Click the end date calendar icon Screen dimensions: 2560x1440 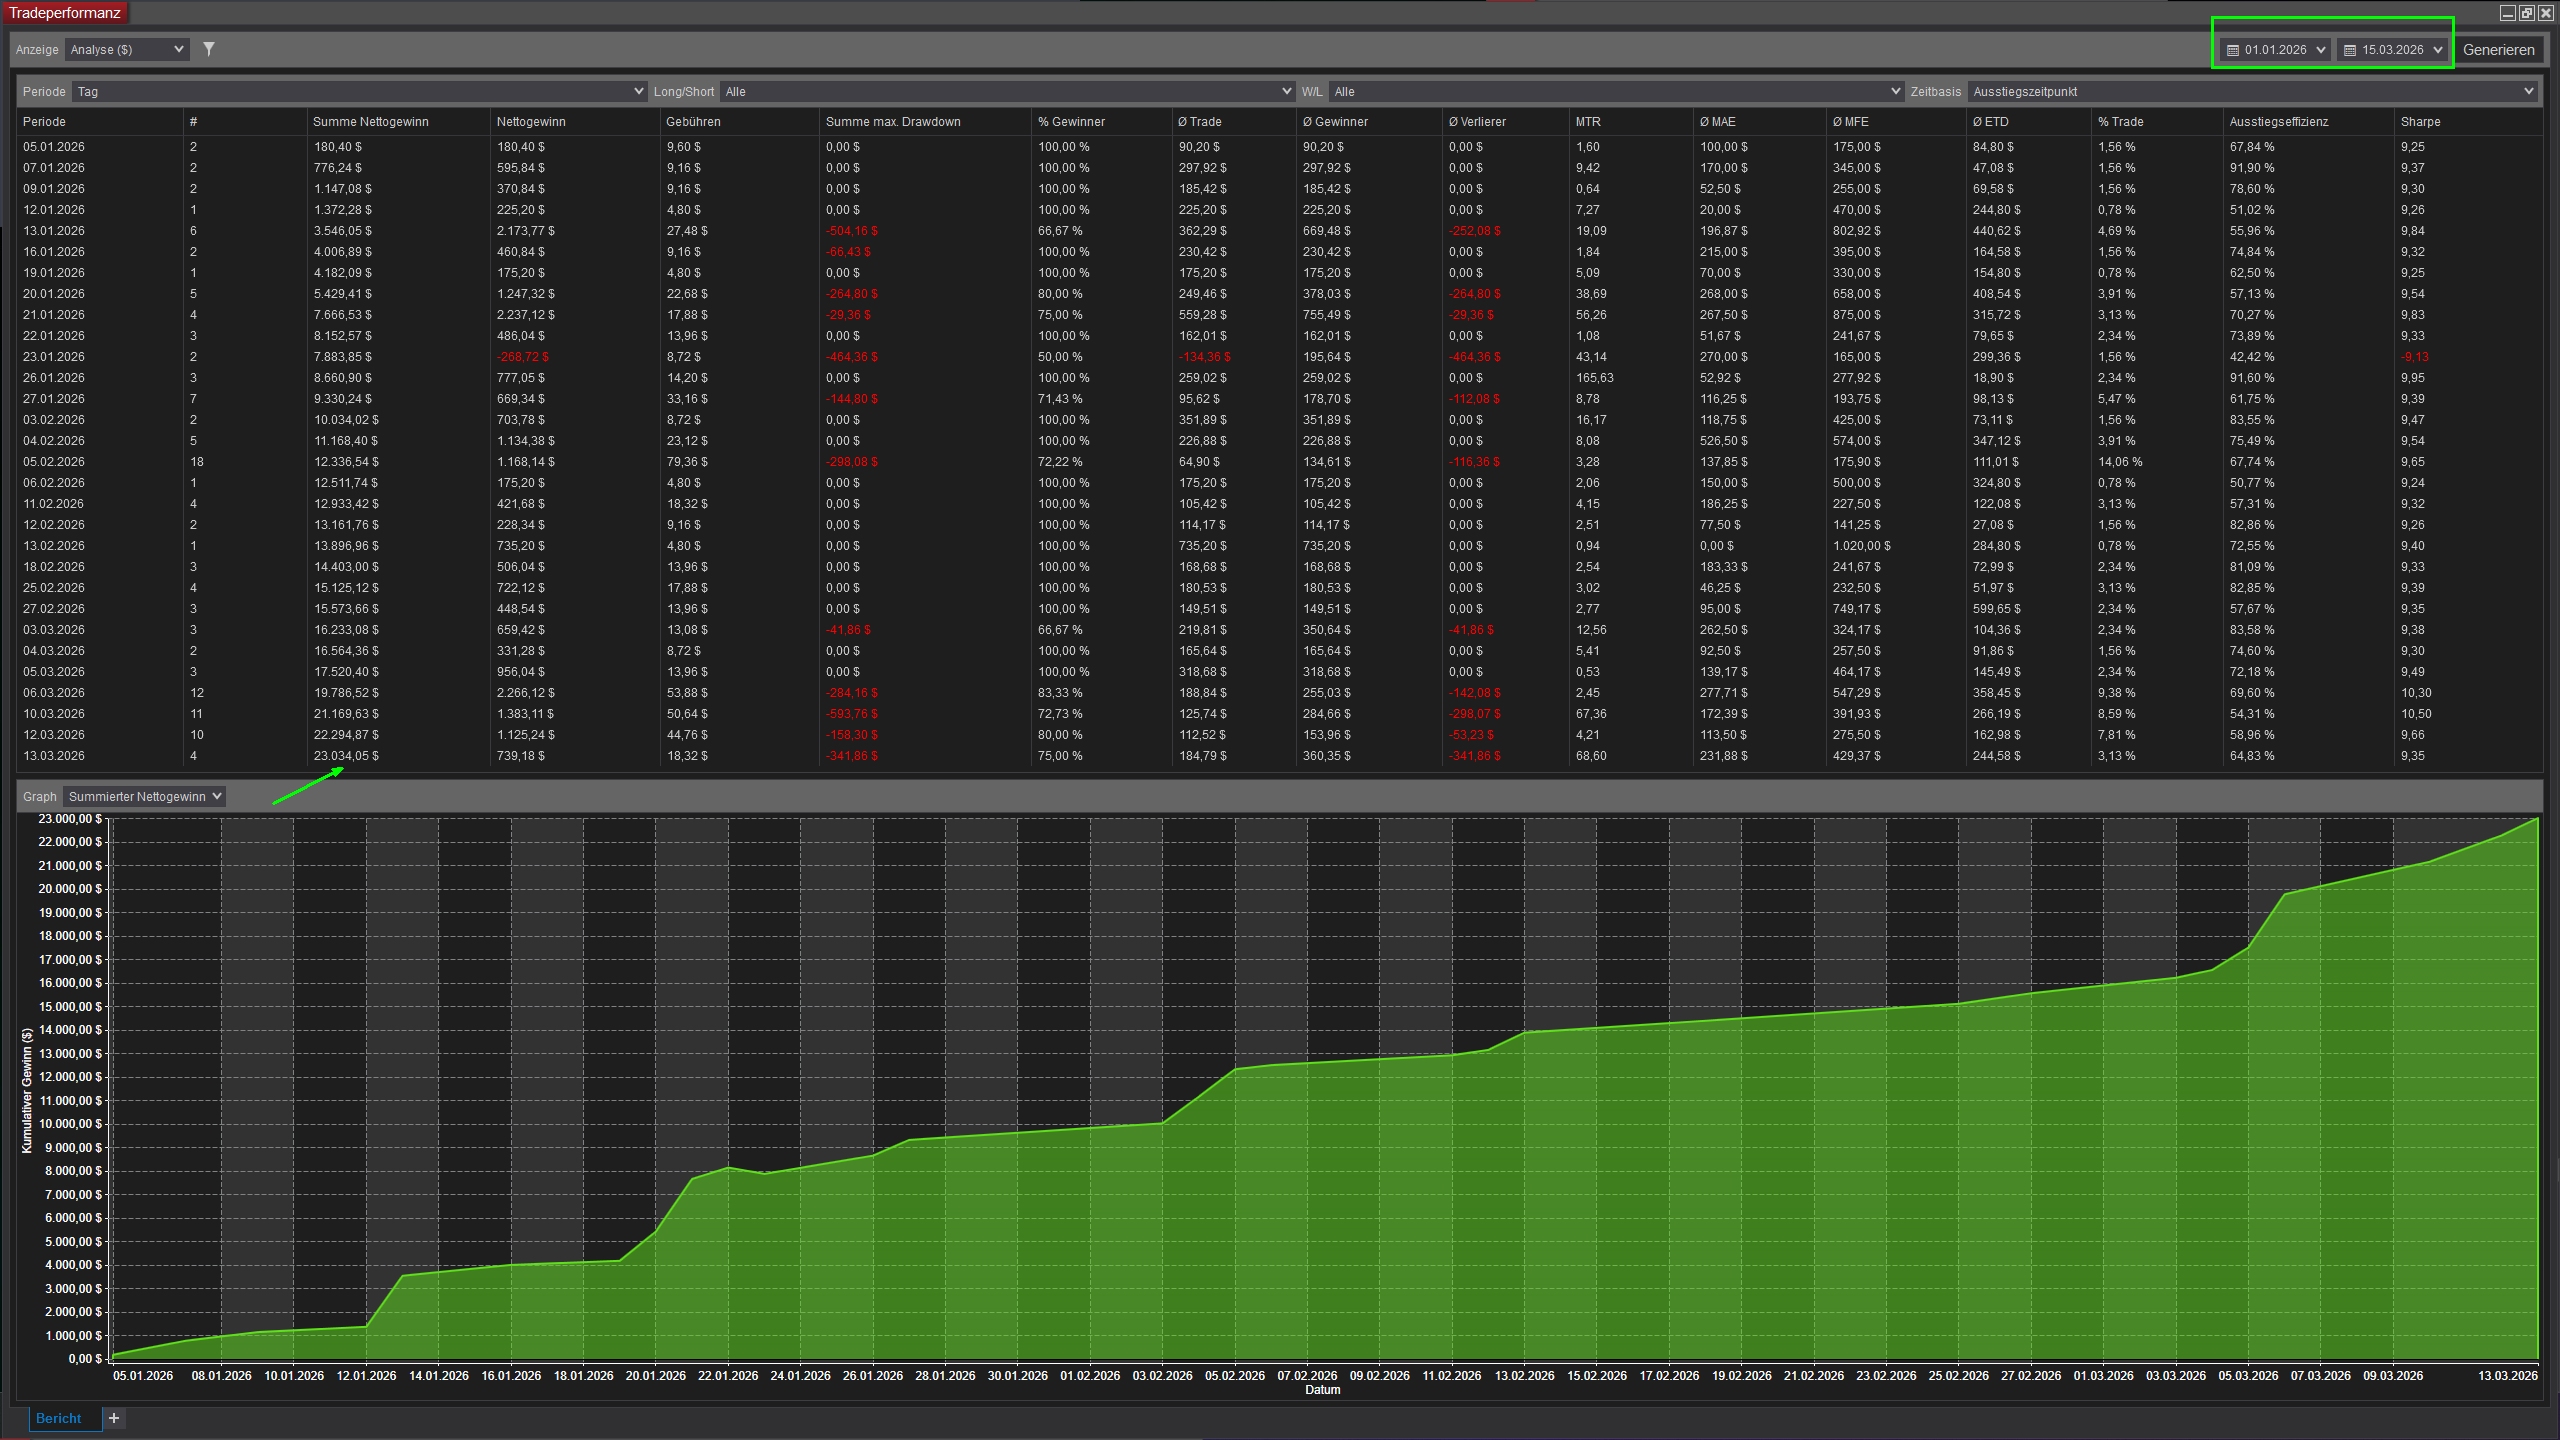(2350, 50)
